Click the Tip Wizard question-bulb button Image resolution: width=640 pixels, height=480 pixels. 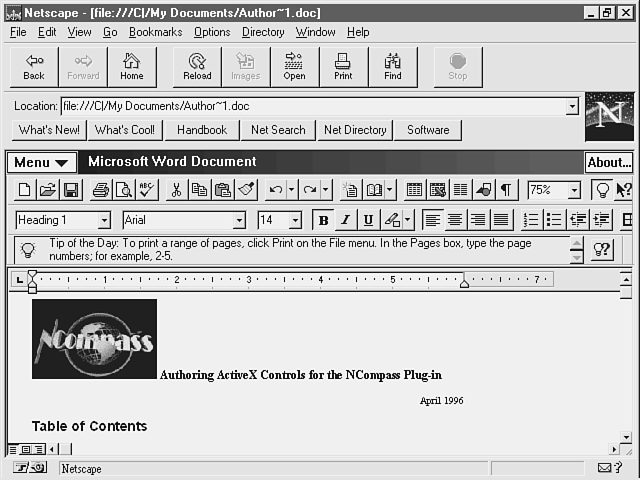(x=602, y=249)
